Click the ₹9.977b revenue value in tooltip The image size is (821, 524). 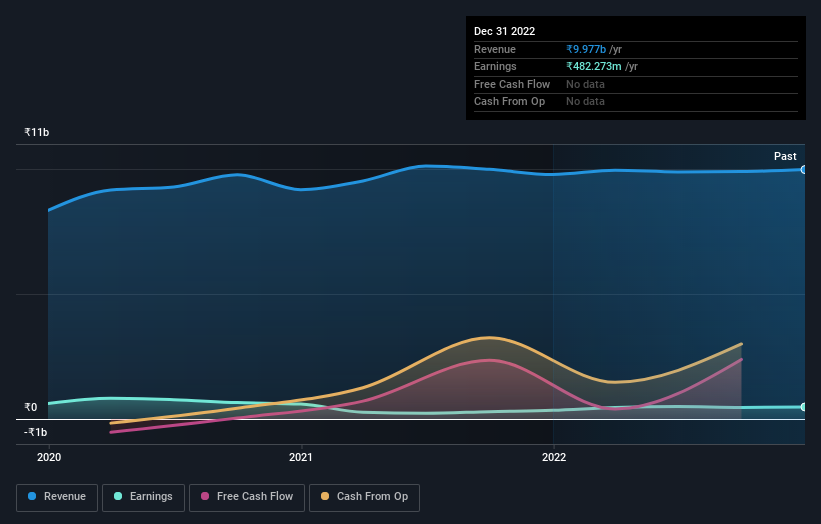pyautogui.click(x=586, y=49)
